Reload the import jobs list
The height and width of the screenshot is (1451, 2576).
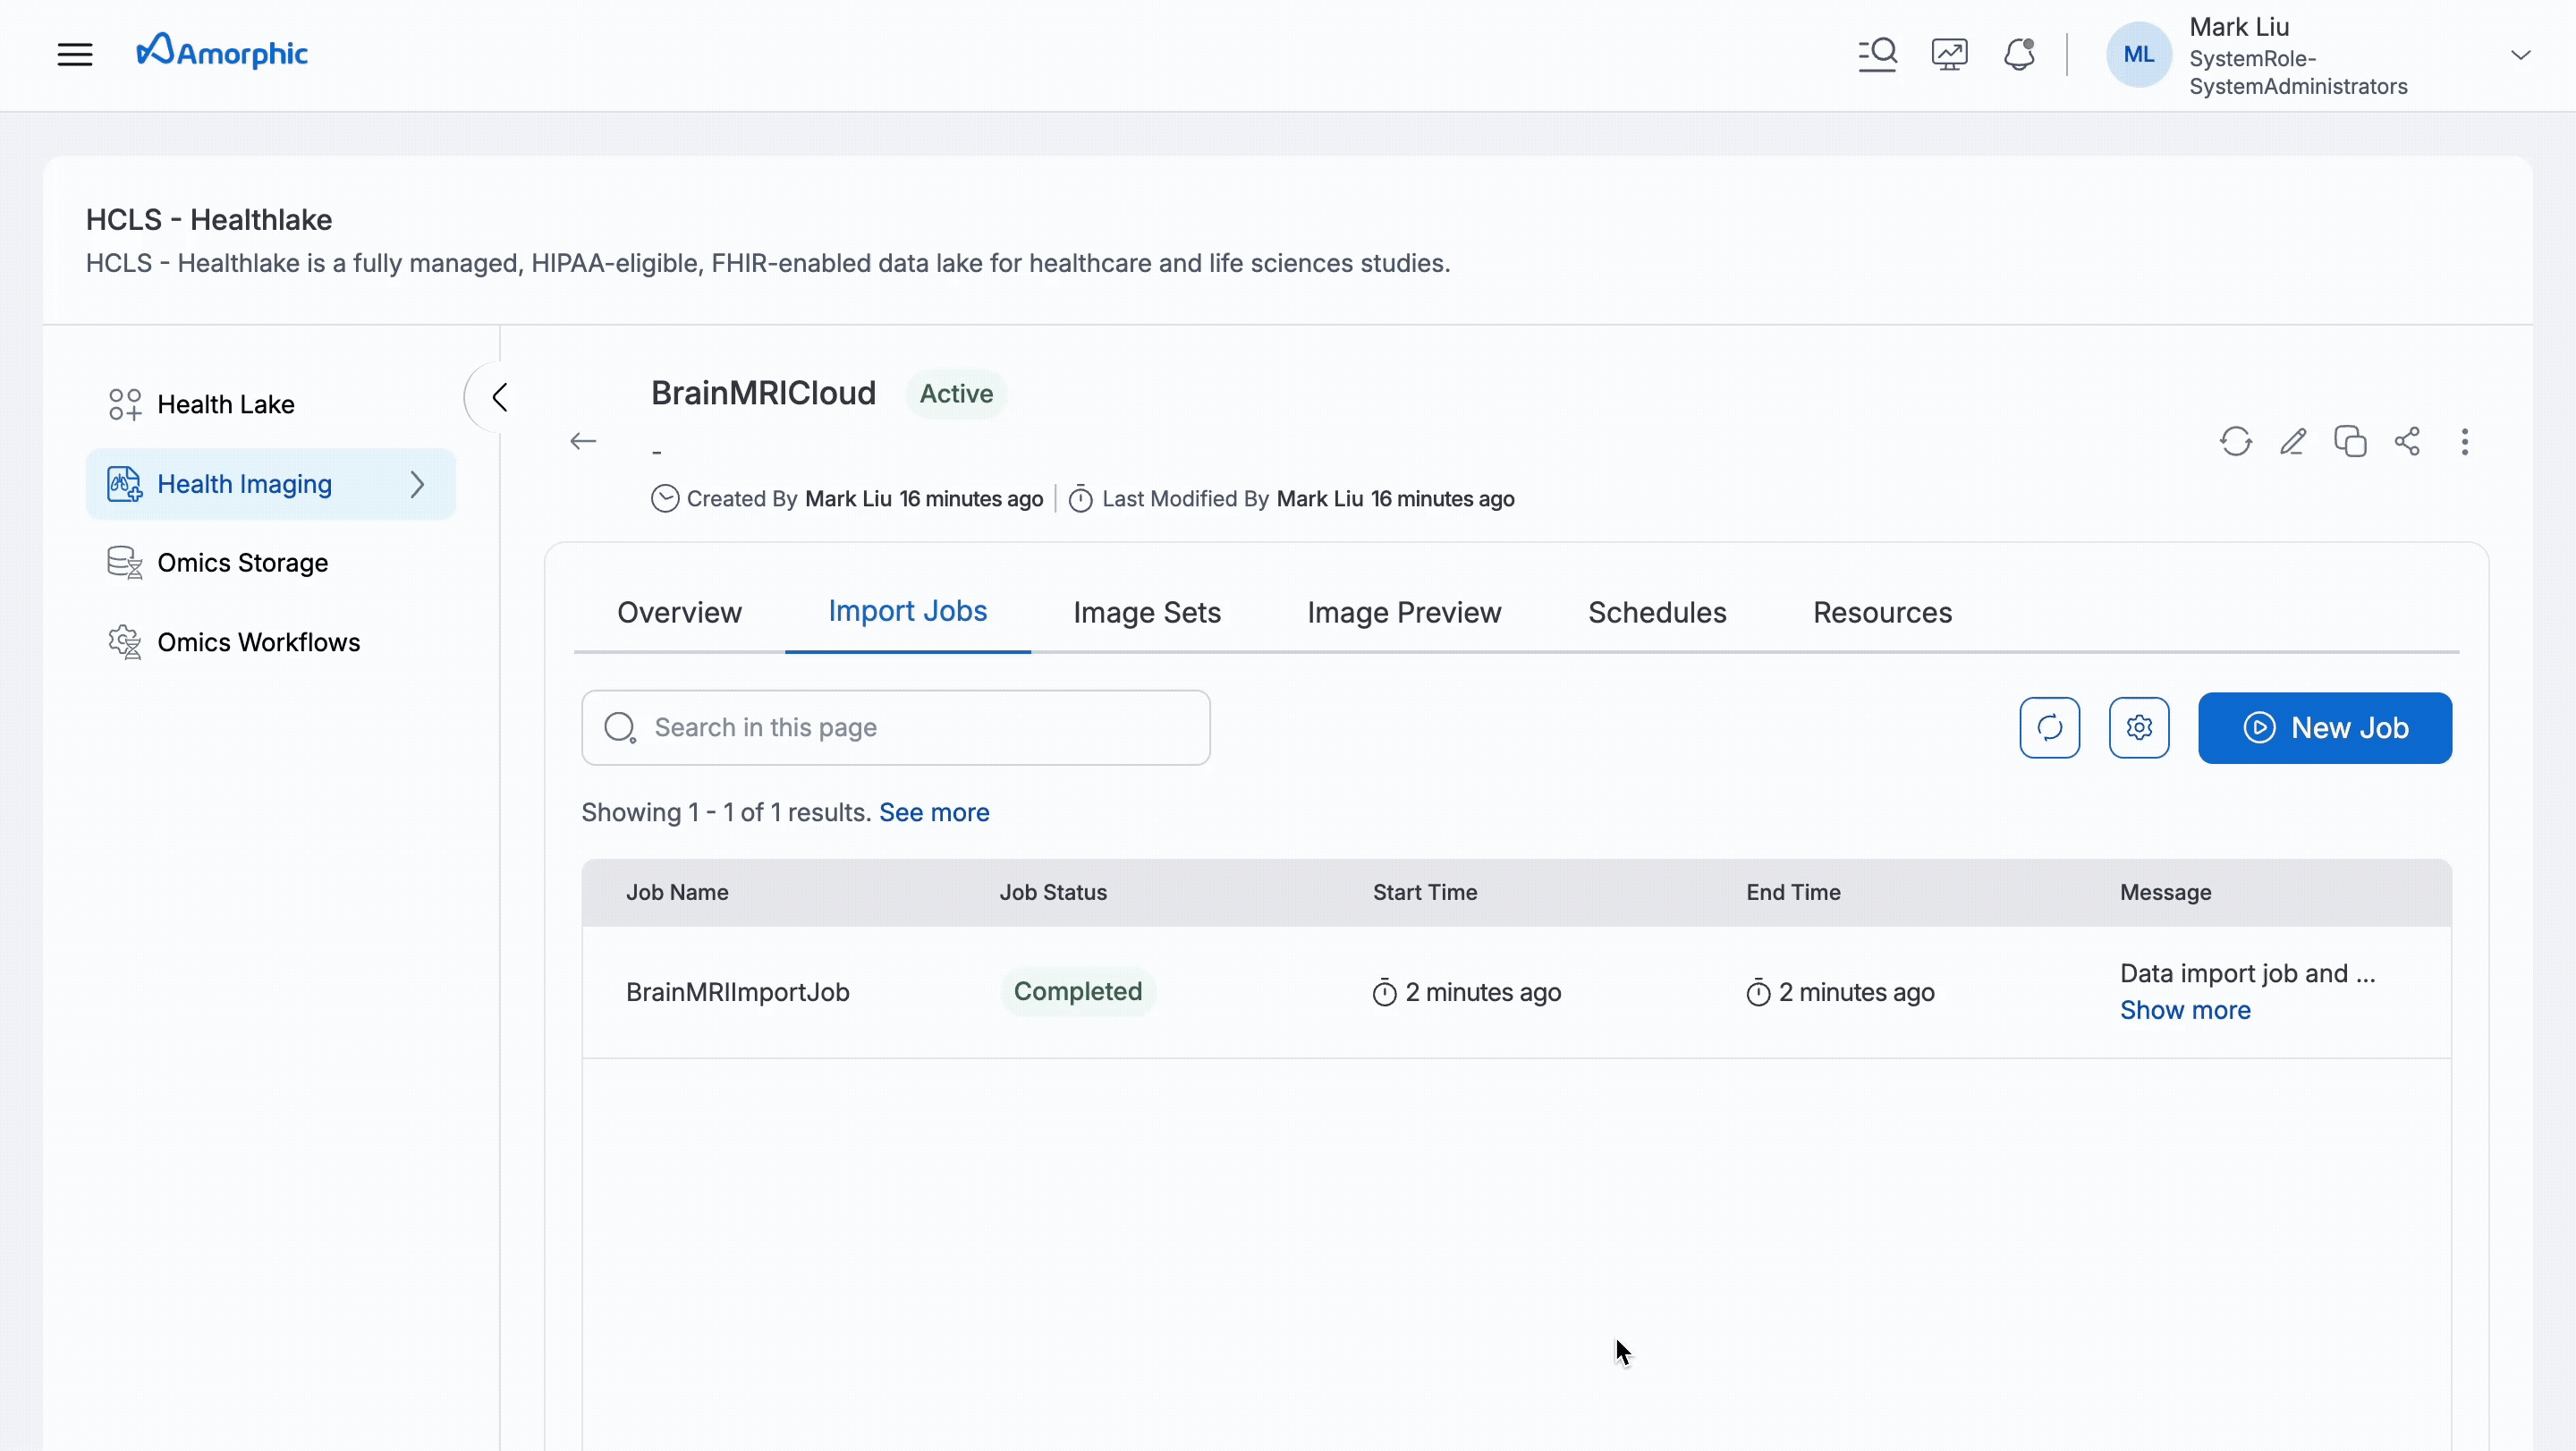(x=2049, y=727)
